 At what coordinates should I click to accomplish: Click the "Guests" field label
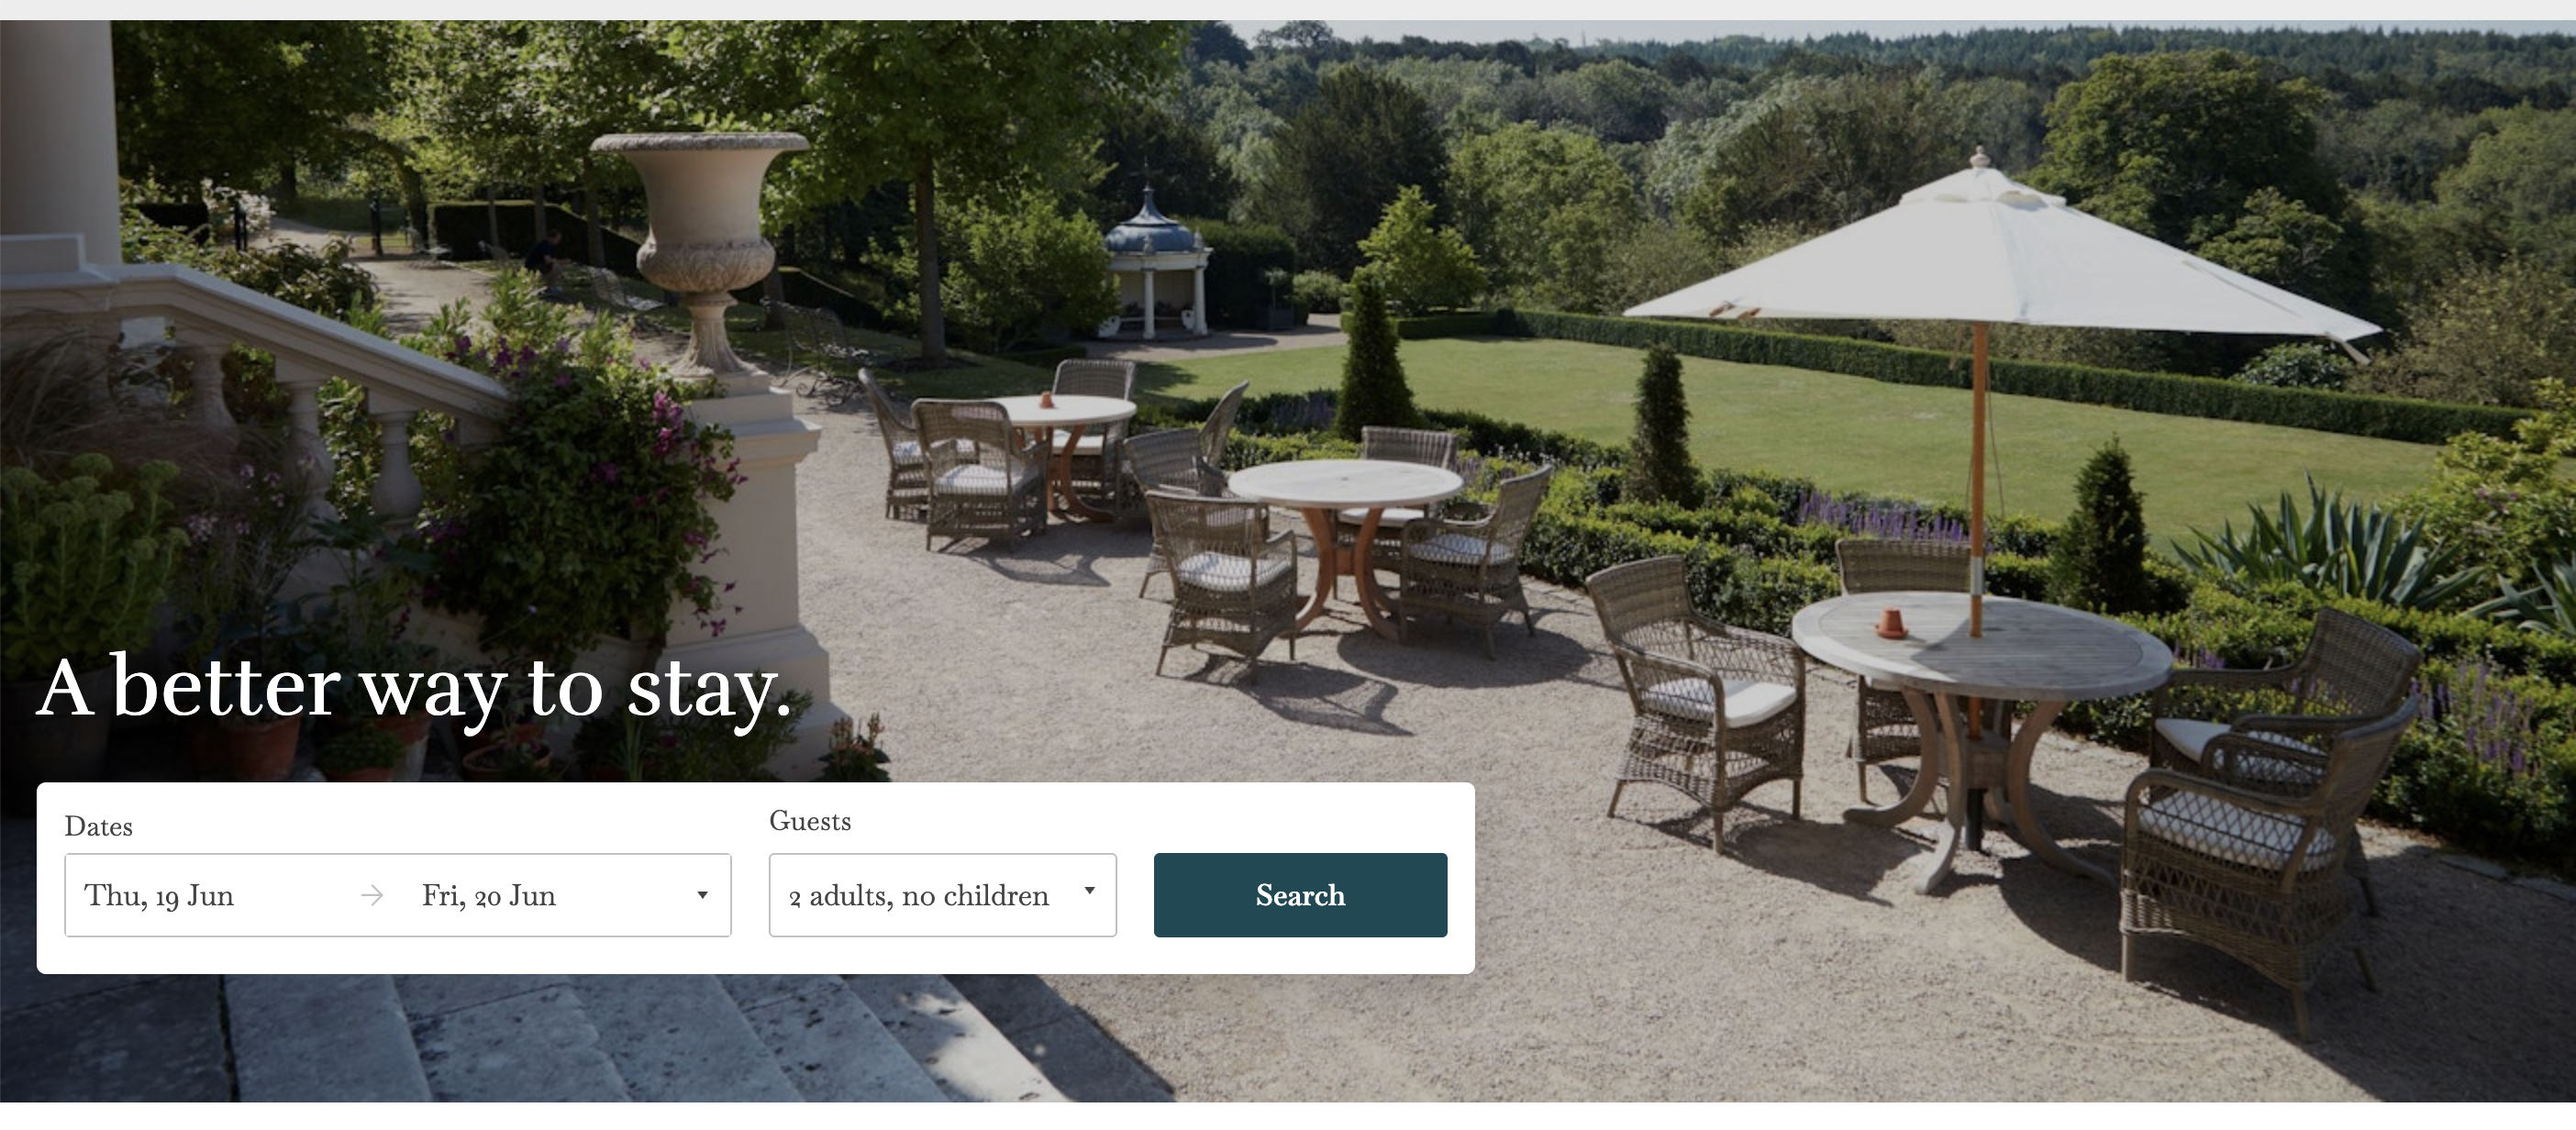tap(810, 821)
